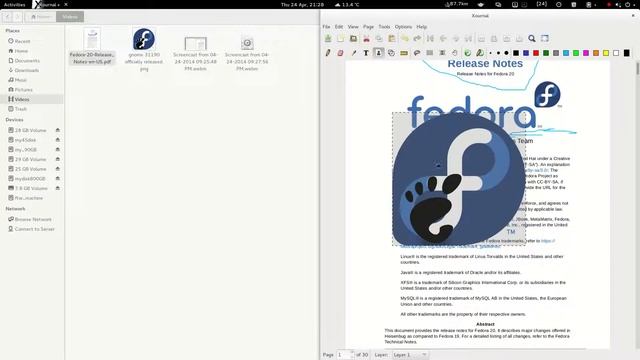
Task: Open the Layer dropdown in Xournal status bar
Action: 410,355
